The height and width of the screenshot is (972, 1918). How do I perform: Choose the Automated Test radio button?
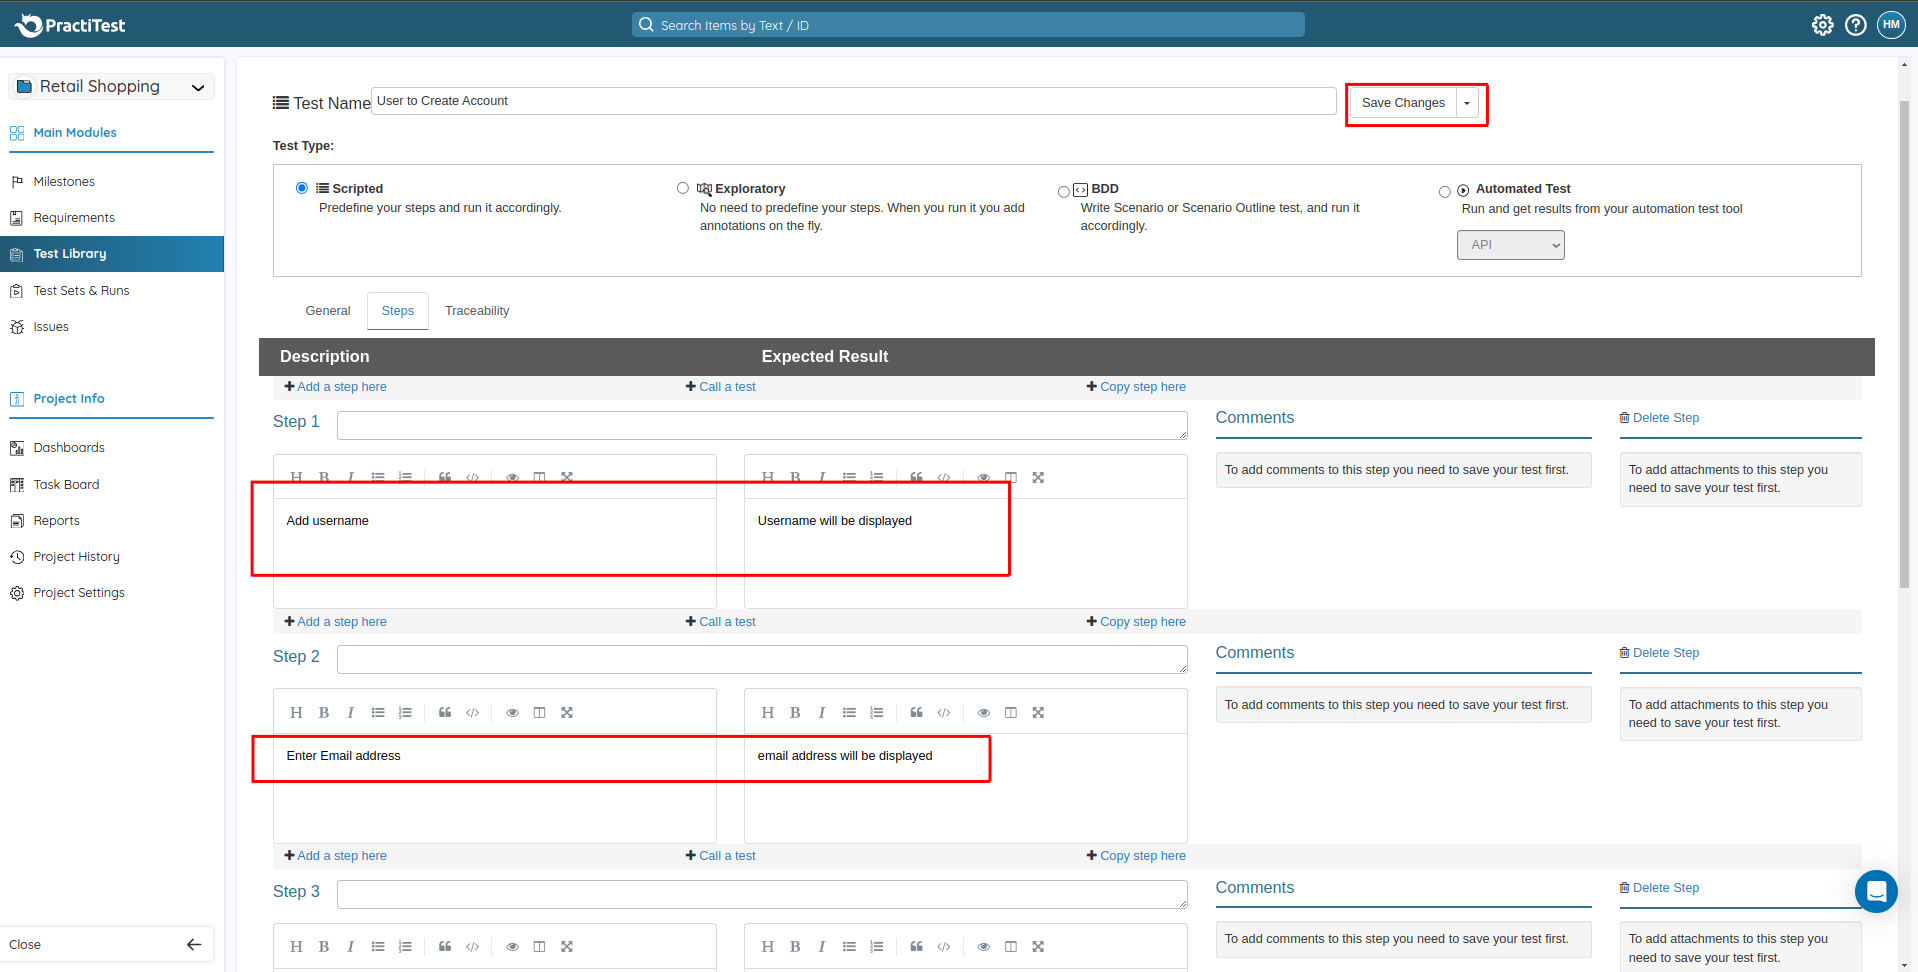[1444, 191]
